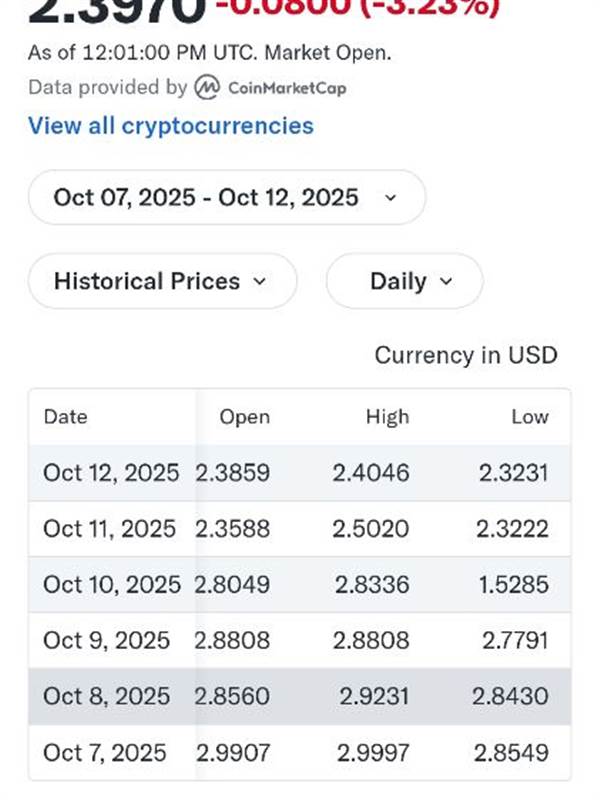Click the Low column header

pyautogui.click(x=530, y=417)
